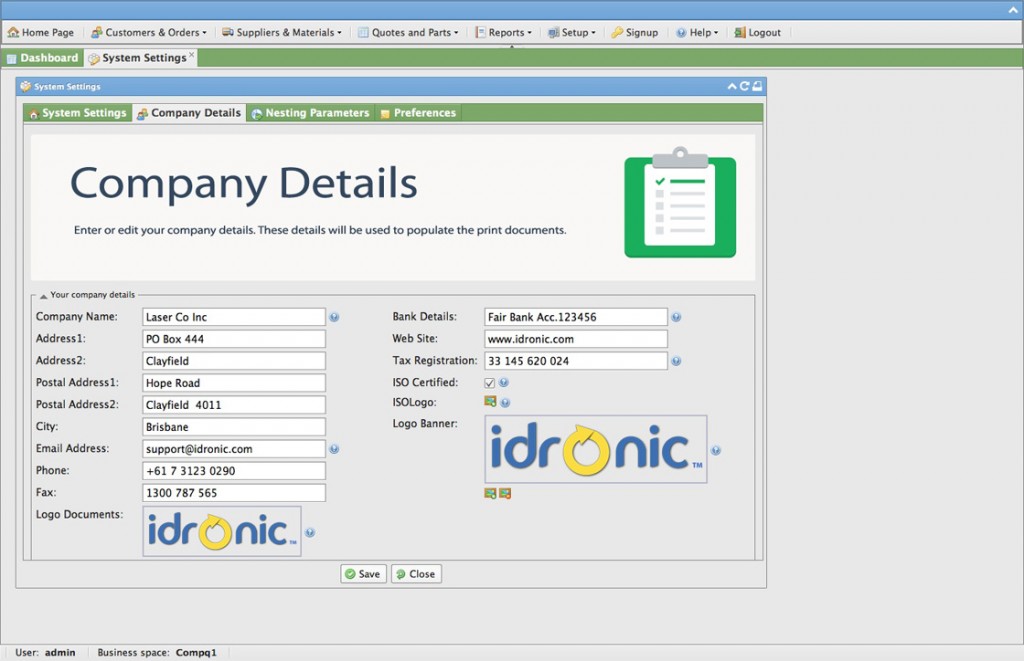Click inside the Web Site input field
Image resolution: width=1024 pixels, height=661 pixels.
click(x=575, y=338)
